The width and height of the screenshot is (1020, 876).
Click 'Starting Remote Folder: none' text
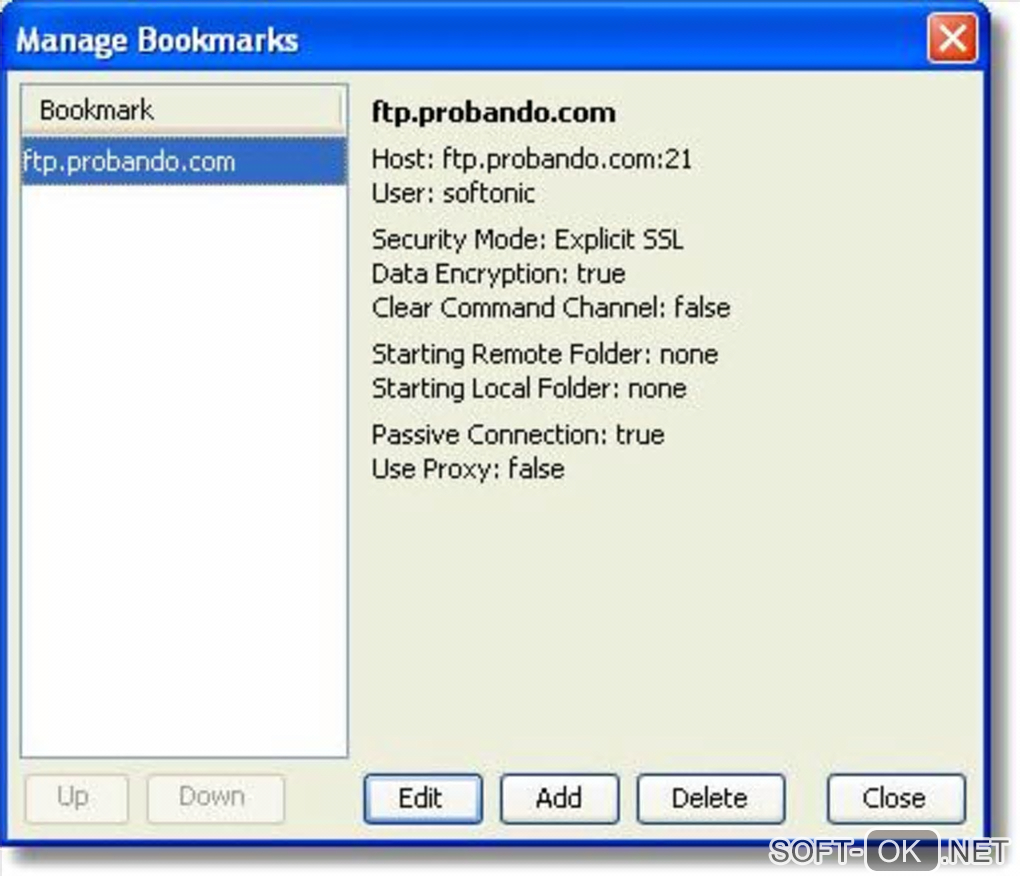pos(544,354)
